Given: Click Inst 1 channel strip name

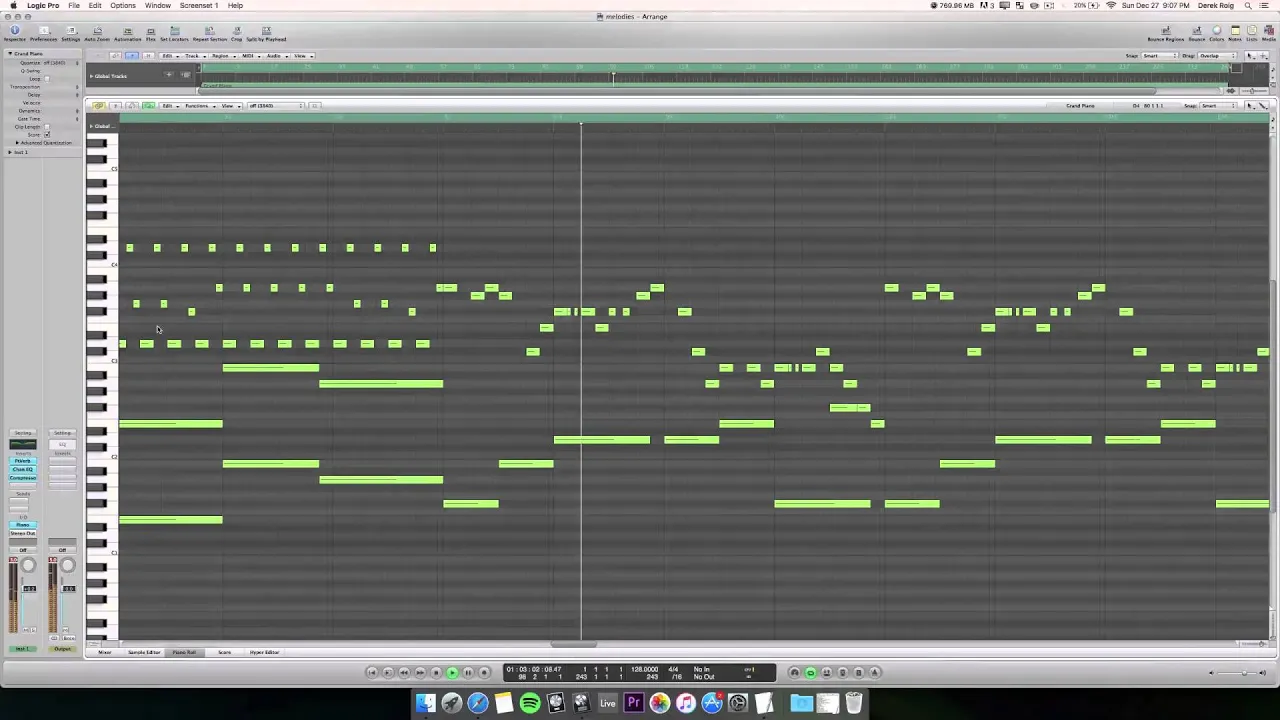Looking at the screenshot, I should [x=23, y=649].
